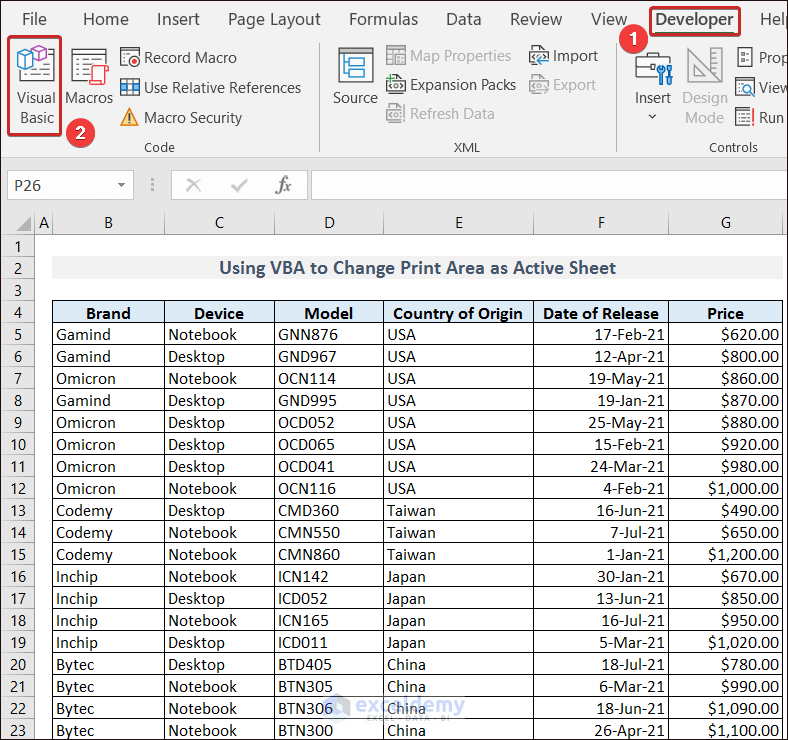
Task: Select the Price header cell
Action: (725, 313)
